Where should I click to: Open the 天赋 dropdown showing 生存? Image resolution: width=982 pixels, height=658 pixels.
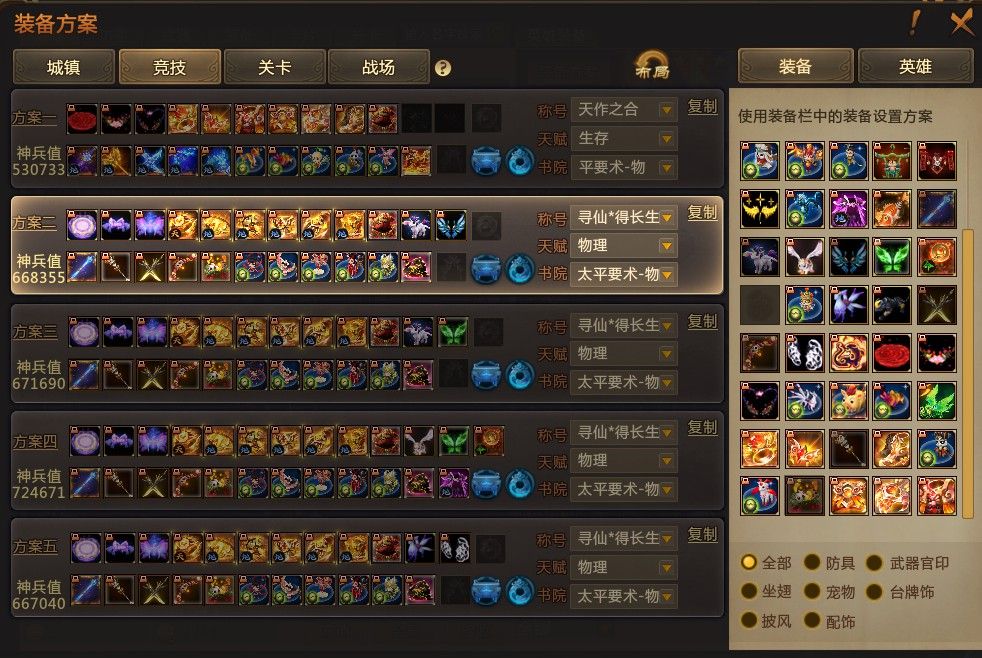[624, 138]
